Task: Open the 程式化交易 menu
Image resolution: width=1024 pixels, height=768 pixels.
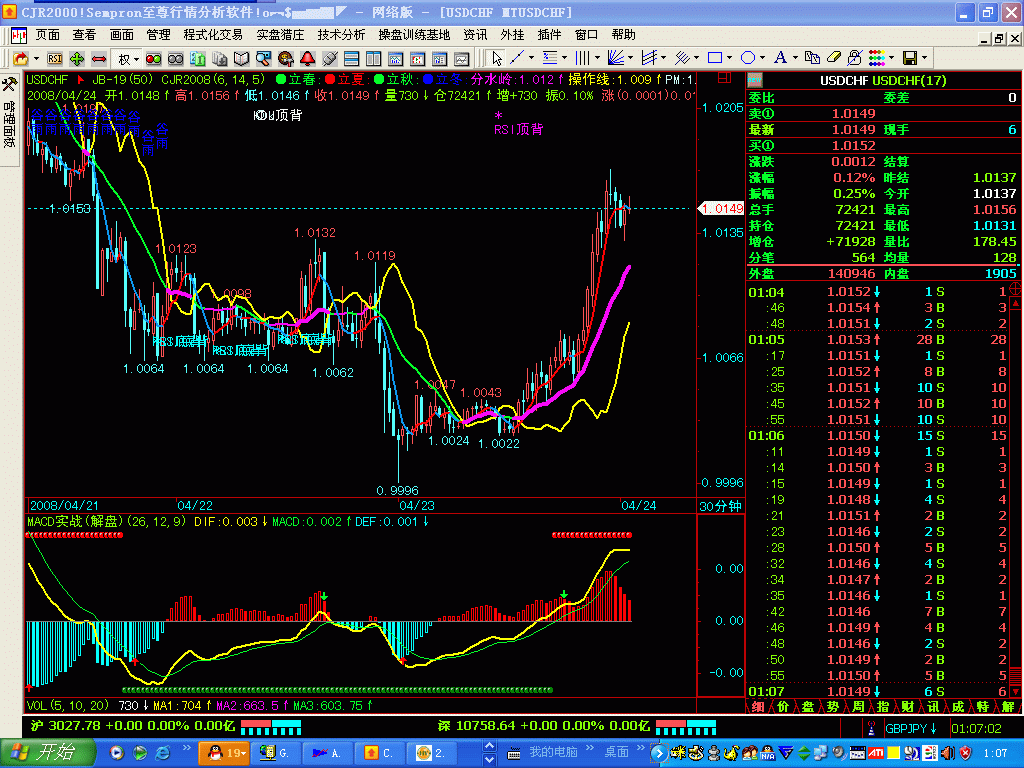Action: (213, 34)
